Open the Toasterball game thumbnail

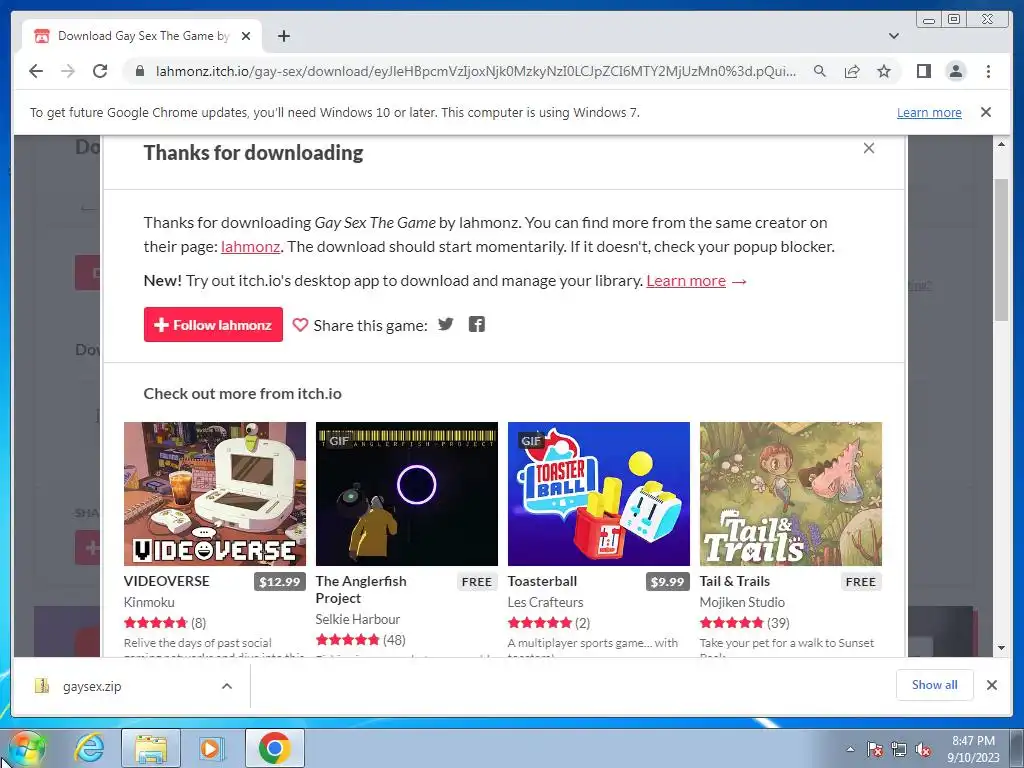(x=599, y=494)
